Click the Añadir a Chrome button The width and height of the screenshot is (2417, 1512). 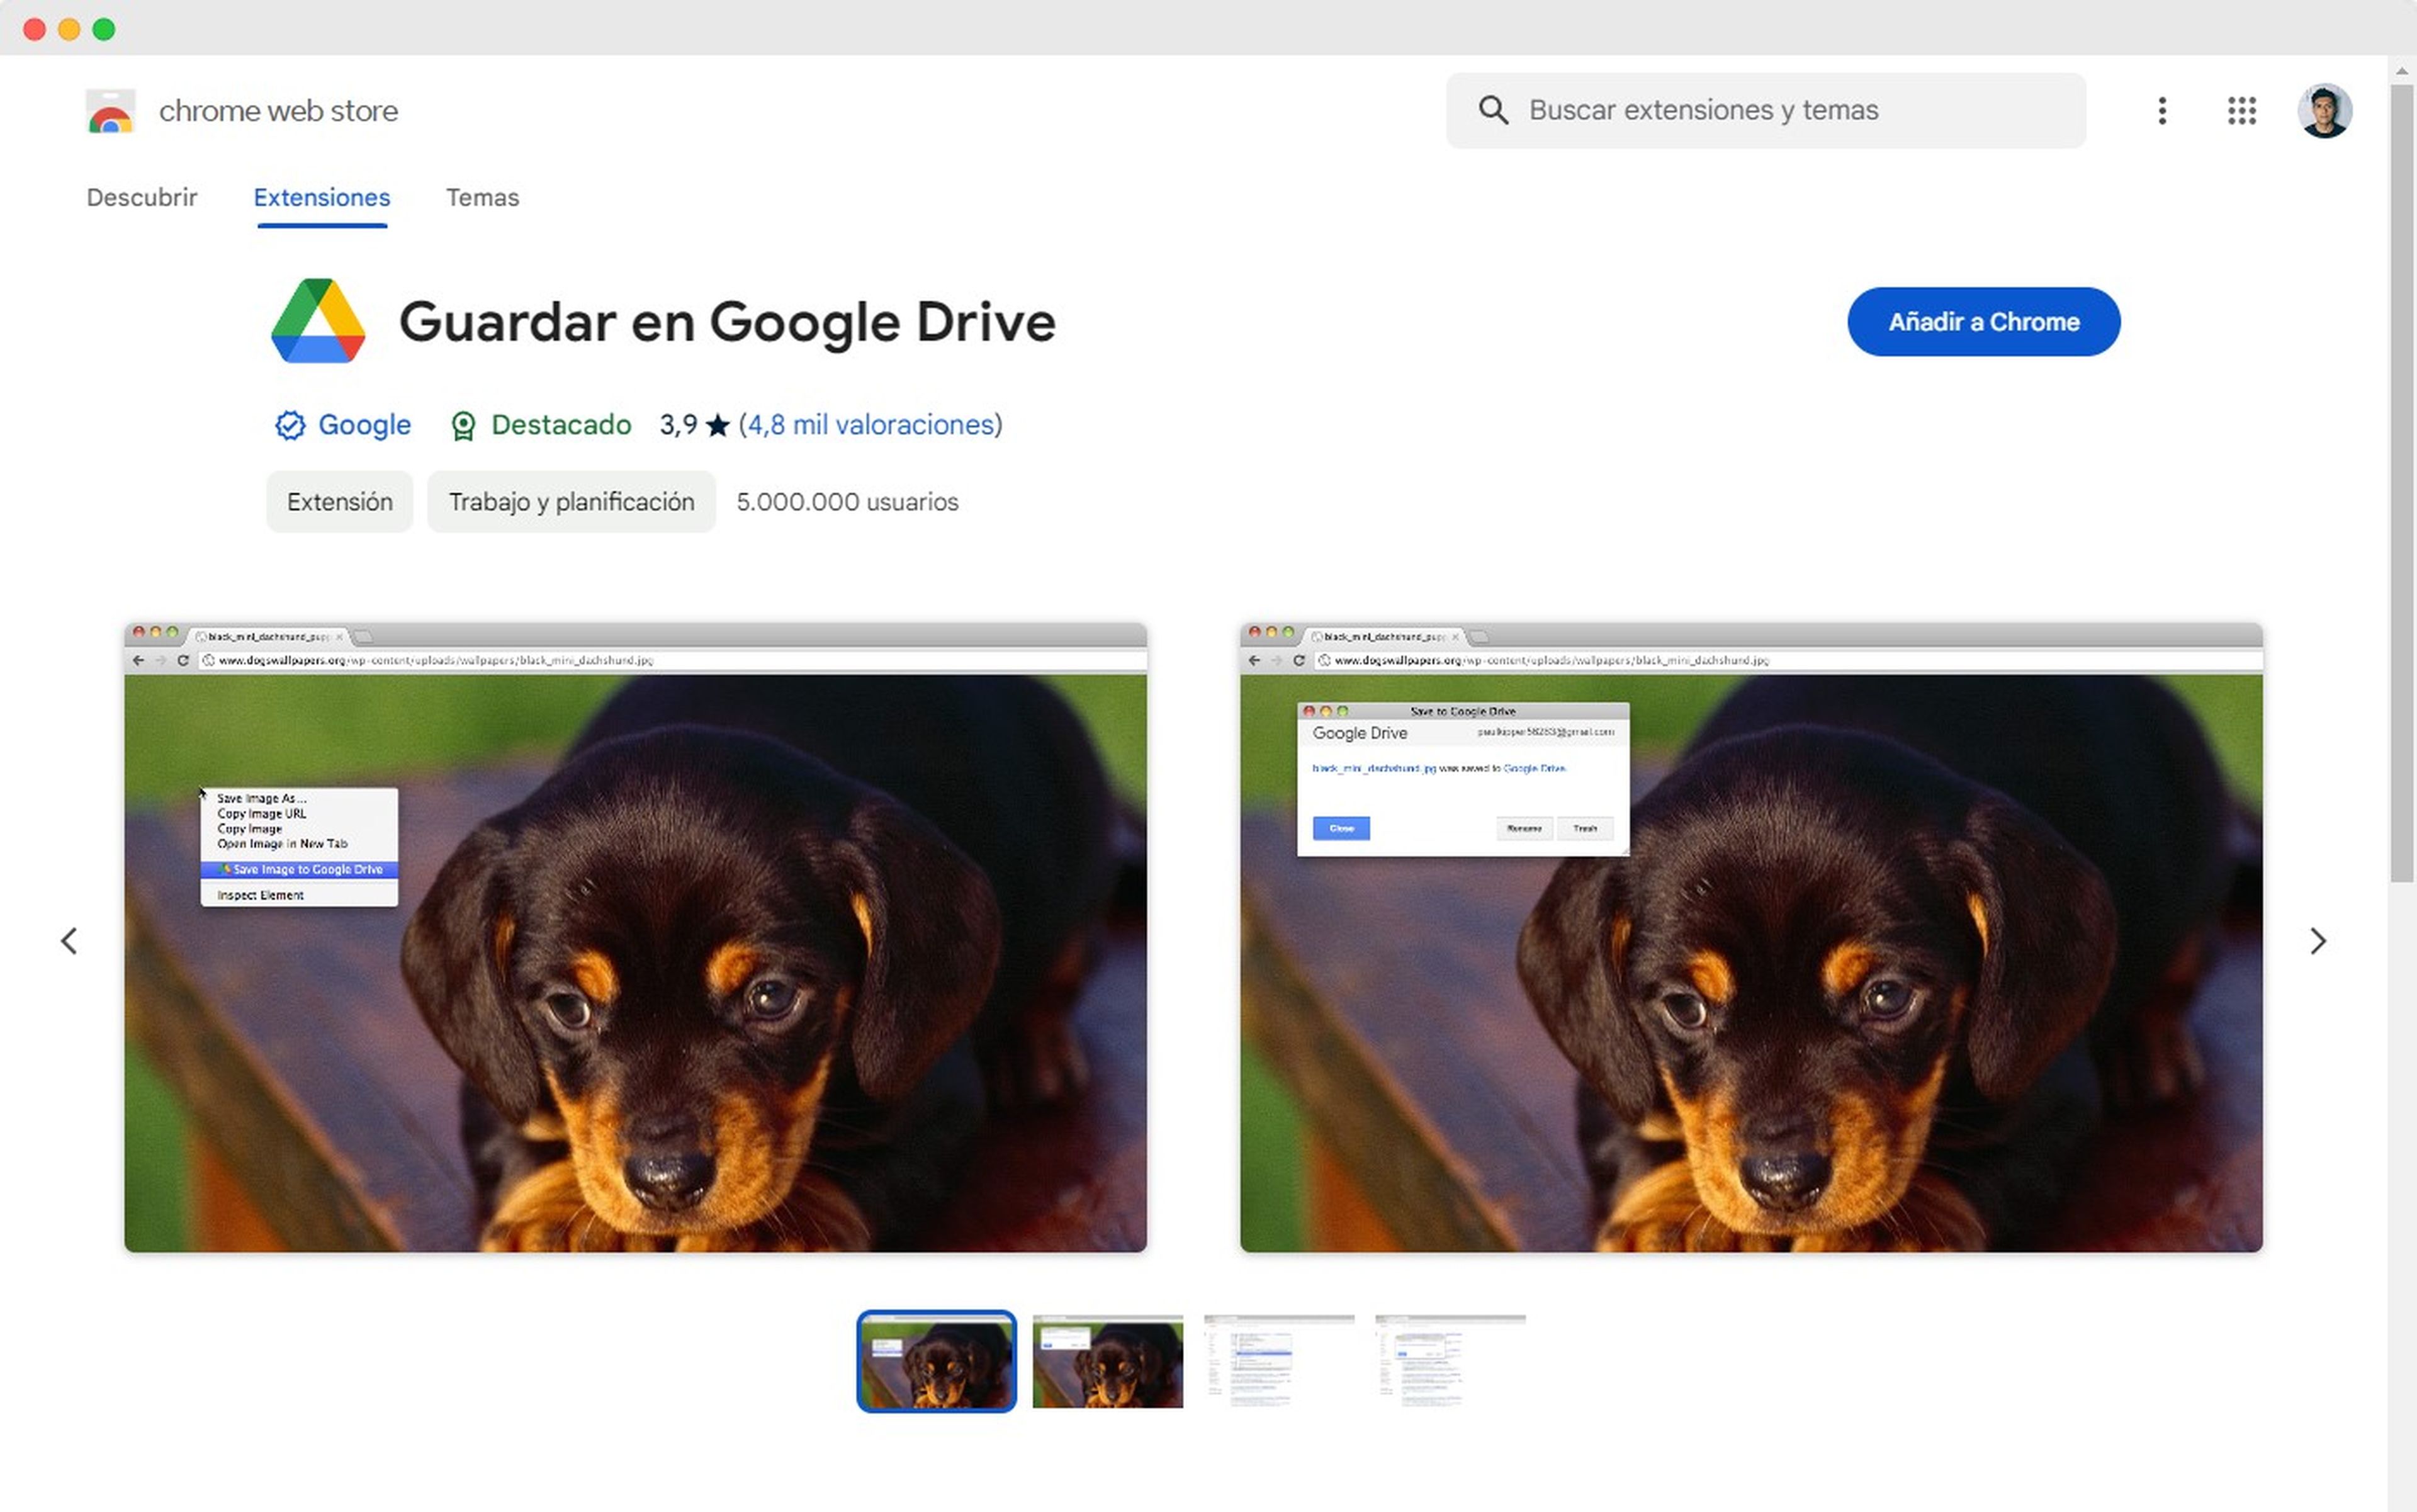coord(1983,320)
